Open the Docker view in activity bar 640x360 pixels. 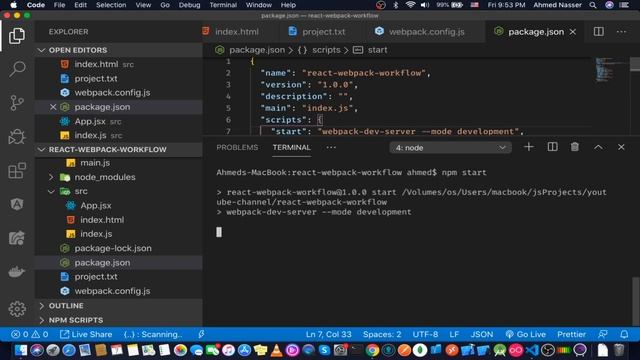point(17,271)
